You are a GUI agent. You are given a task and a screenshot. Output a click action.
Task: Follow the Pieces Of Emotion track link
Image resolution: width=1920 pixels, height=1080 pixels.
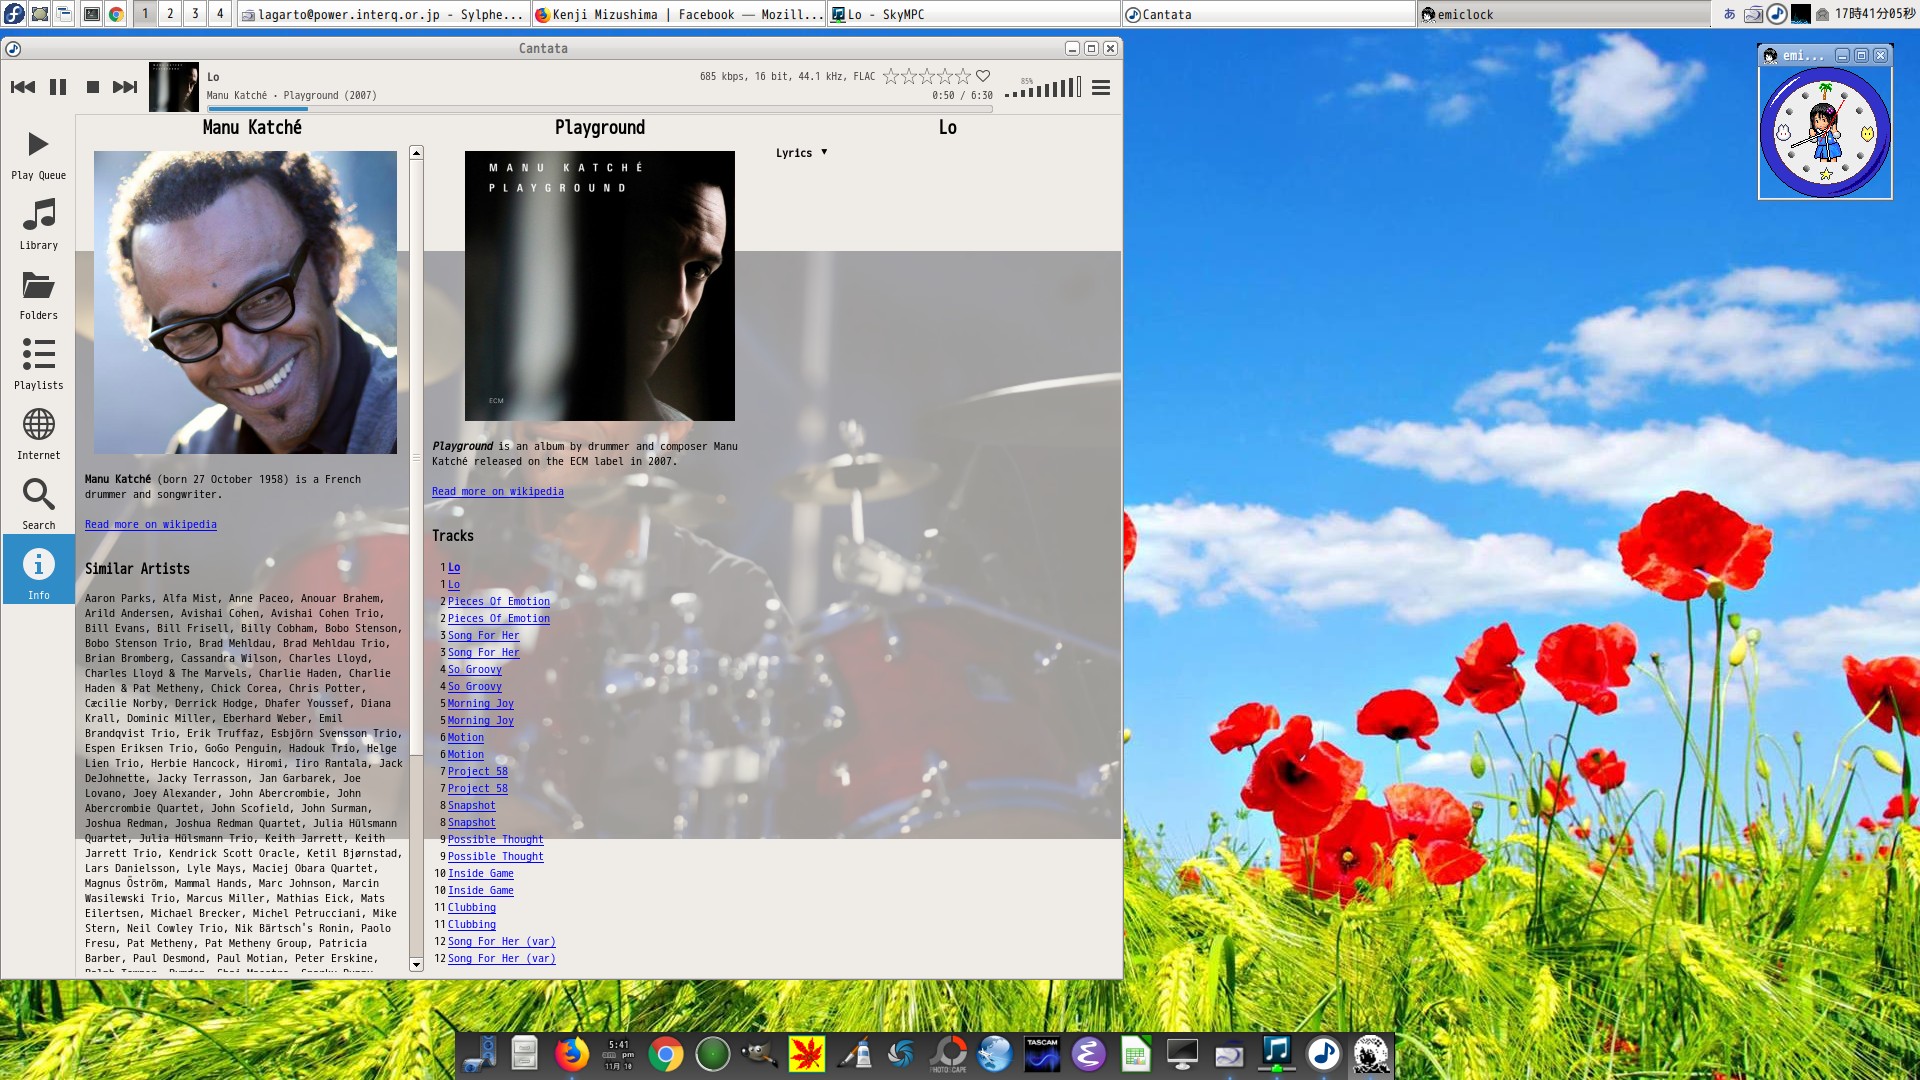pyautogui.click(x=498, y=601)
